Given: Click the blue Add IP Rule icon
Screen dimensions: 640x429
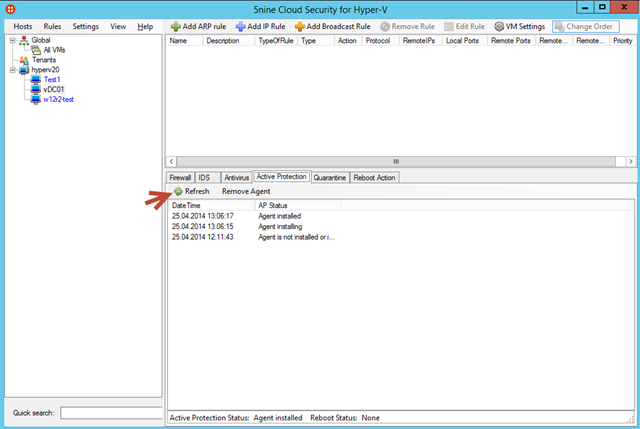Looking at the screenshot, I should point(240,27).
